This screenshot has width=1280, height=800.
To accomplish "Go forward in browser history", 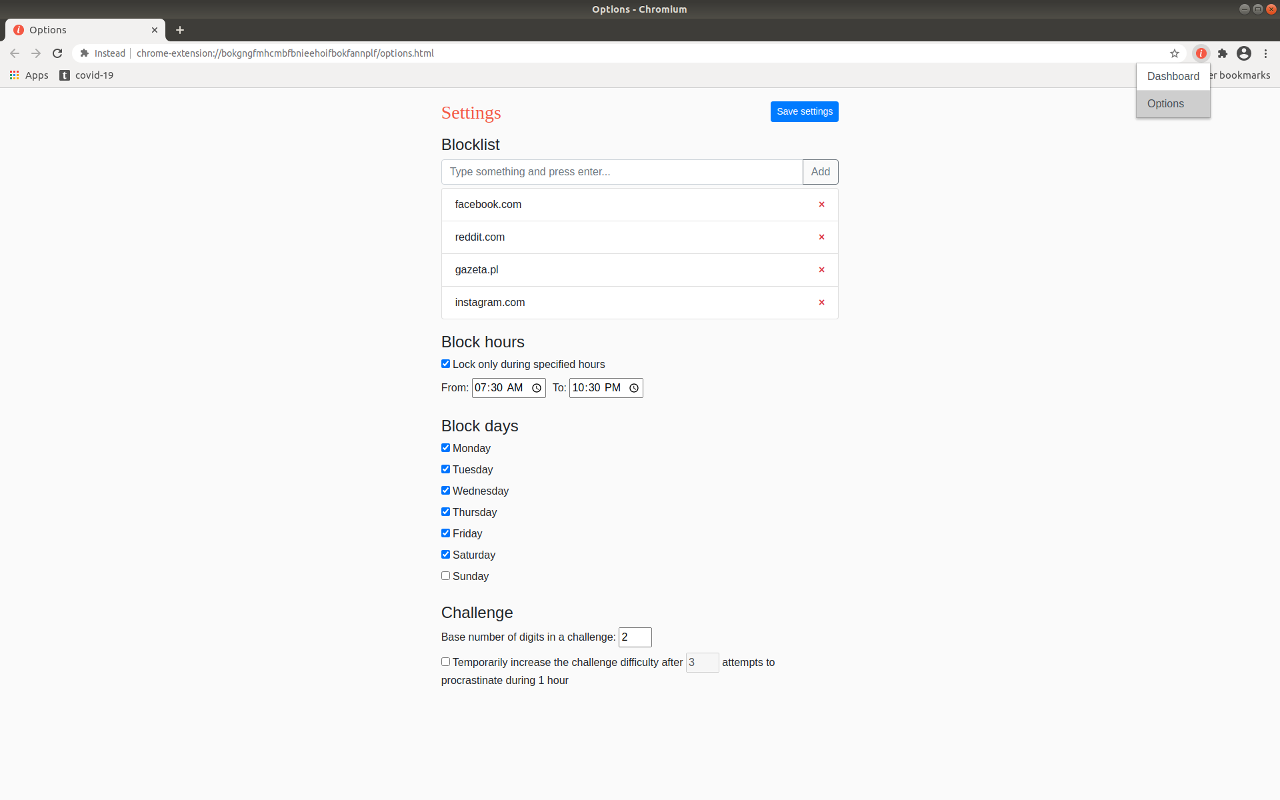I will point(36,53).
